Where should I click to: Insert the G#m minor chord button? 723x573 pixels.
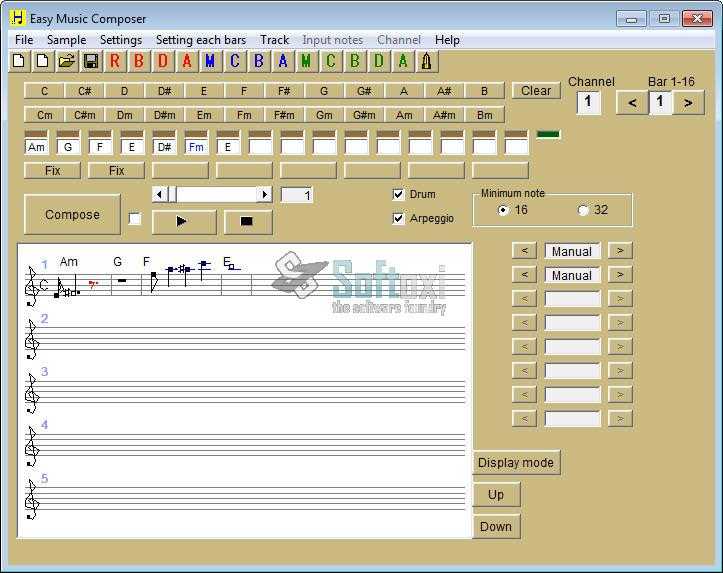point(364,115)
